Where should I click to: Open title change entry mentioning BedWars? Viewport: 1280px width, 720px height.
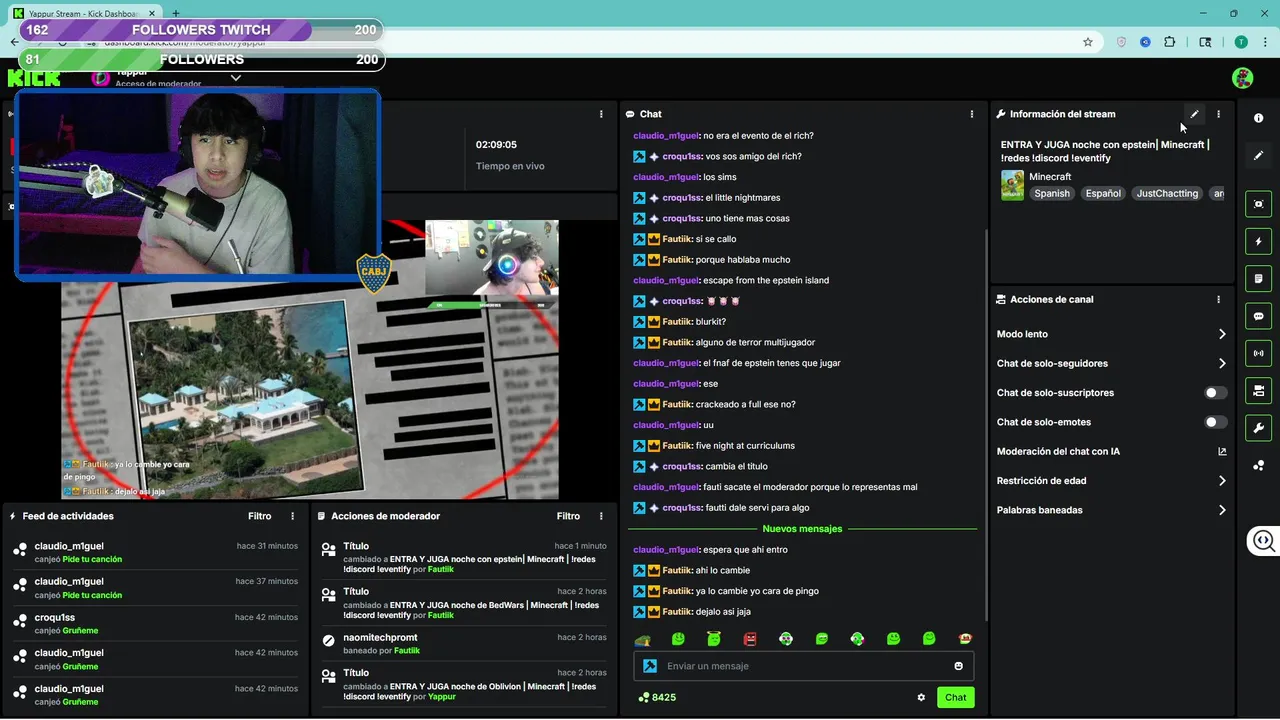pos(464,602)
